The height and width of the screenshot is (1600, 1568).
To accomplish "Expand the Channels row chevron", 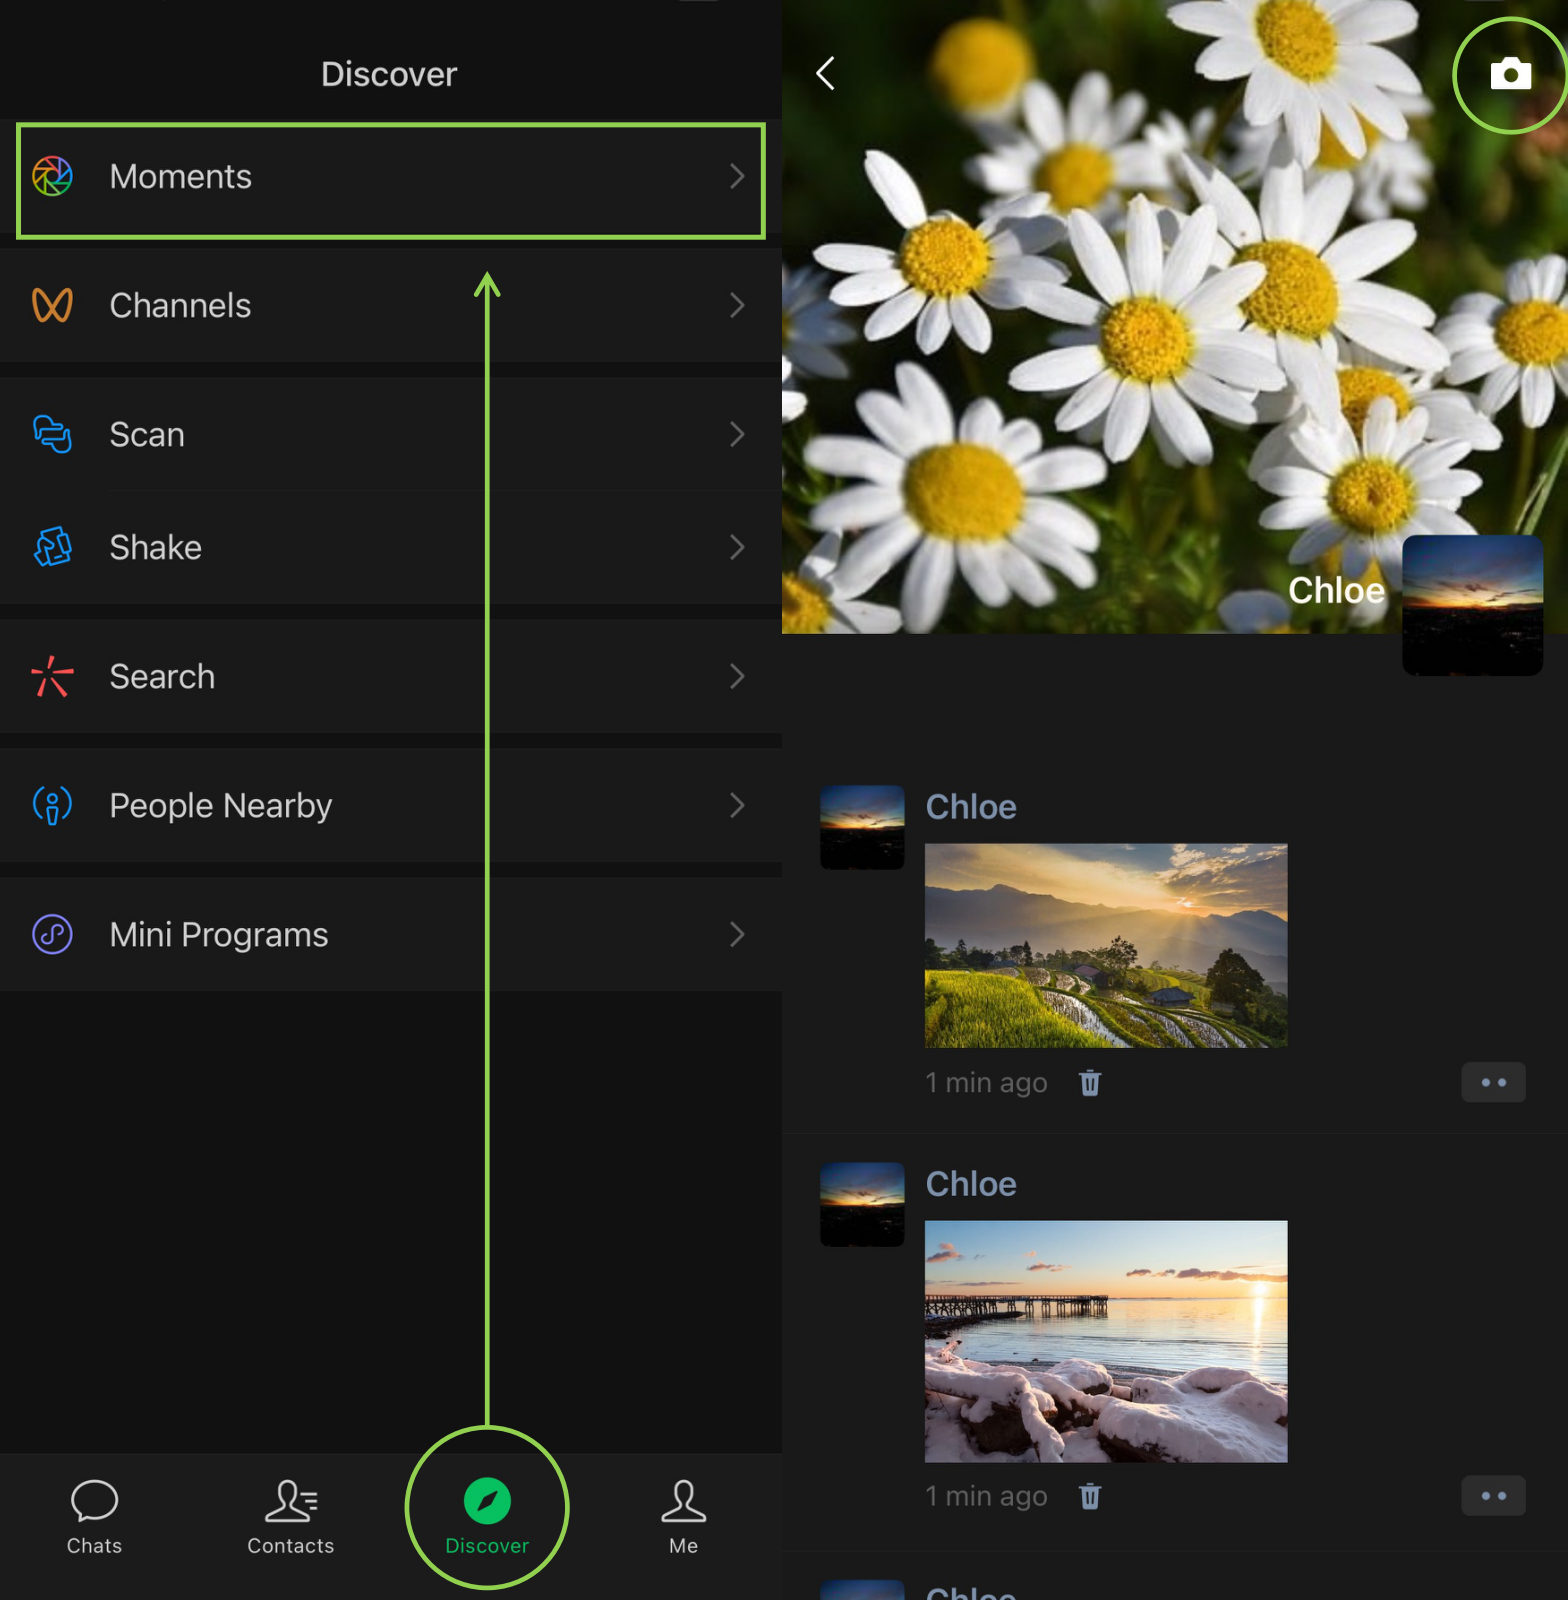I will tap(737, 305).
